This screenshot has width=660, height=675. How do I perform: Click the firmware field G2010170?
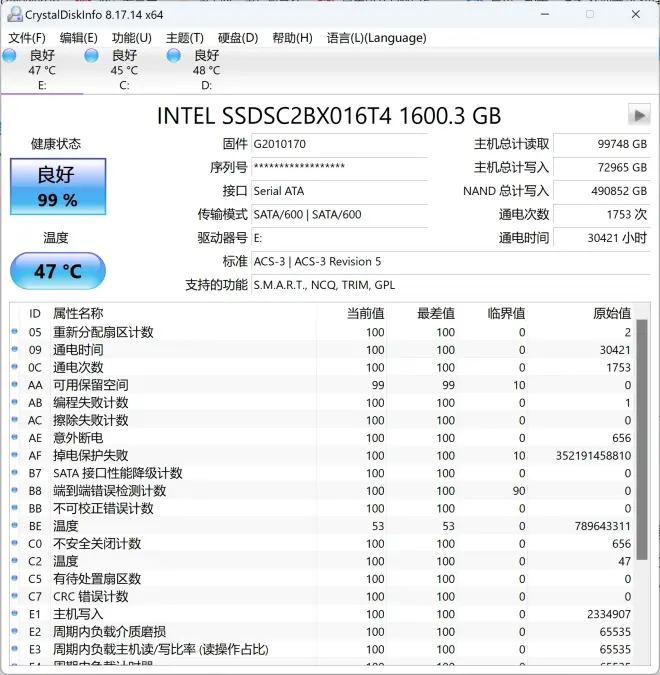click(339, 144)
